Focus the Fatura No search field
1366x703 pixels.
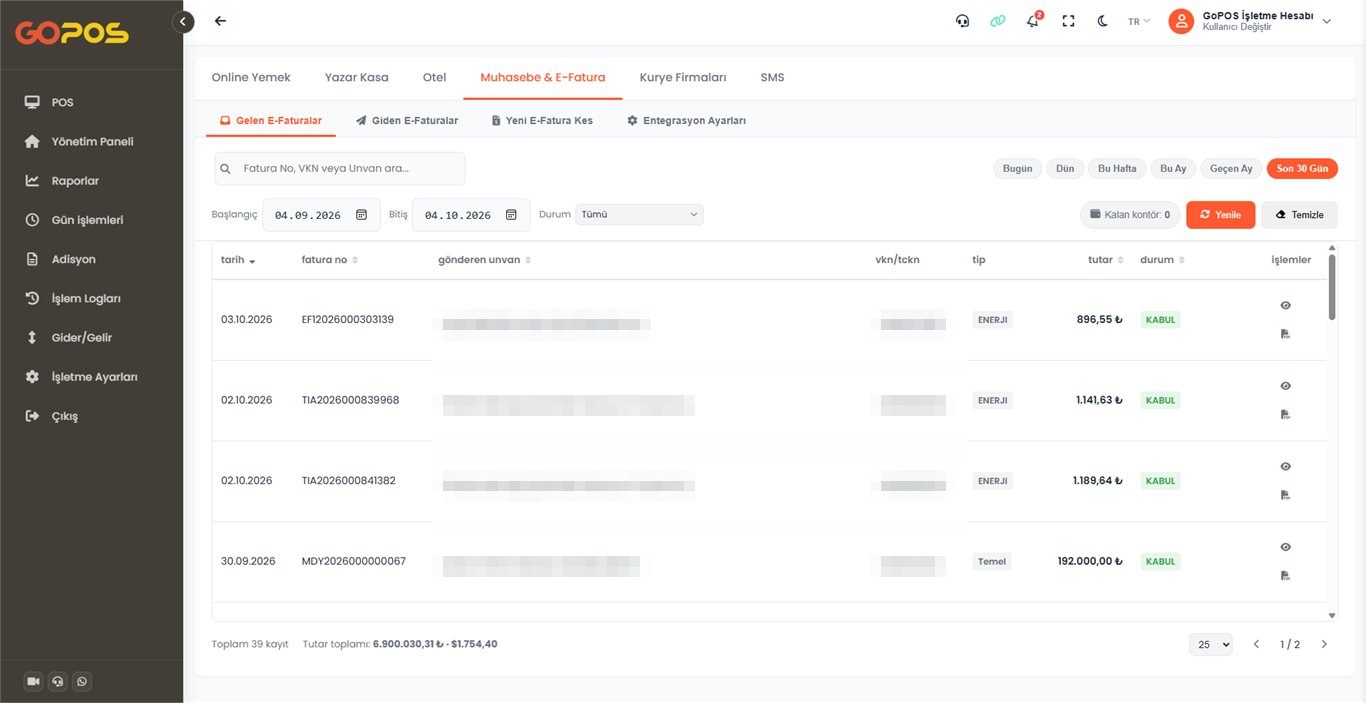[x=340, y=169]
